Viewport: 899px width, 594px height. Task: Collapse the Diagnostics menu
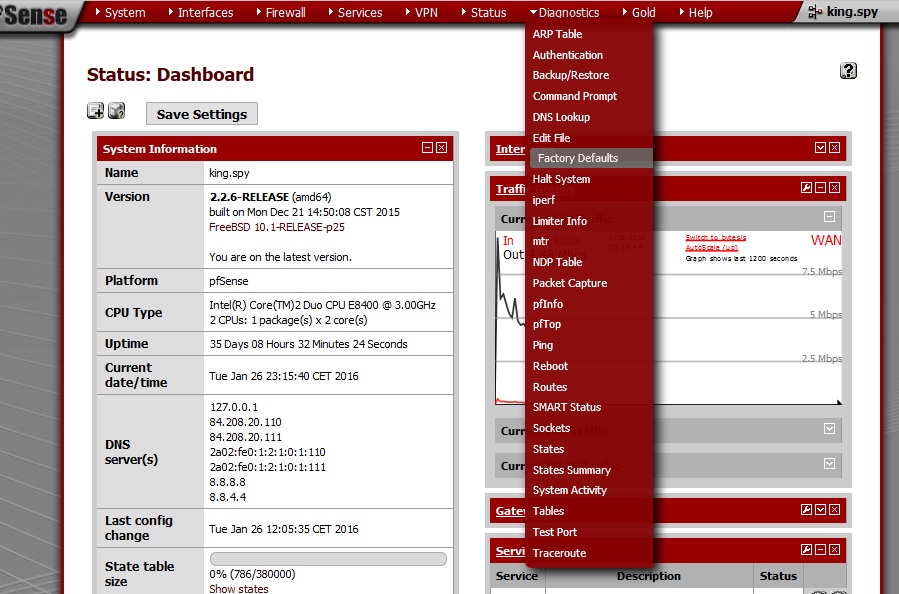564,12
